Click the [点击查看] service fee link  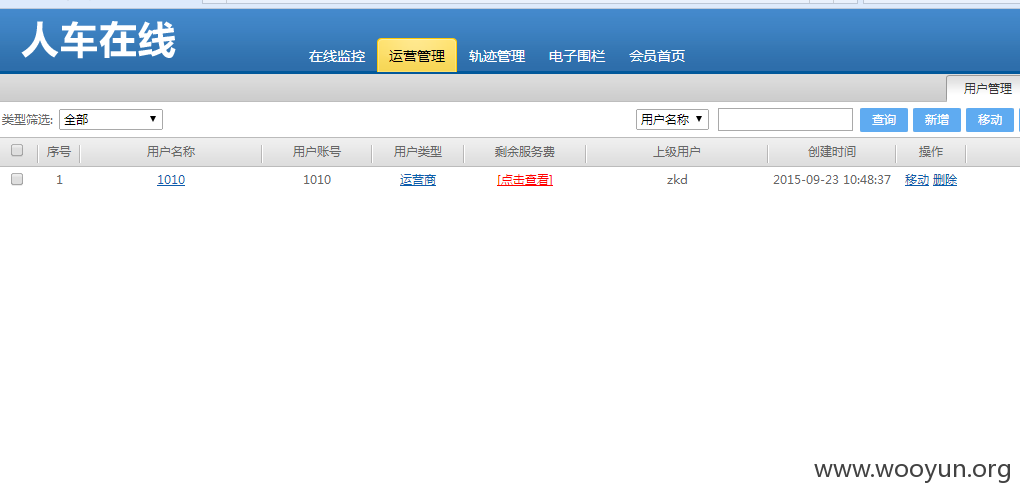coord(525,180)
